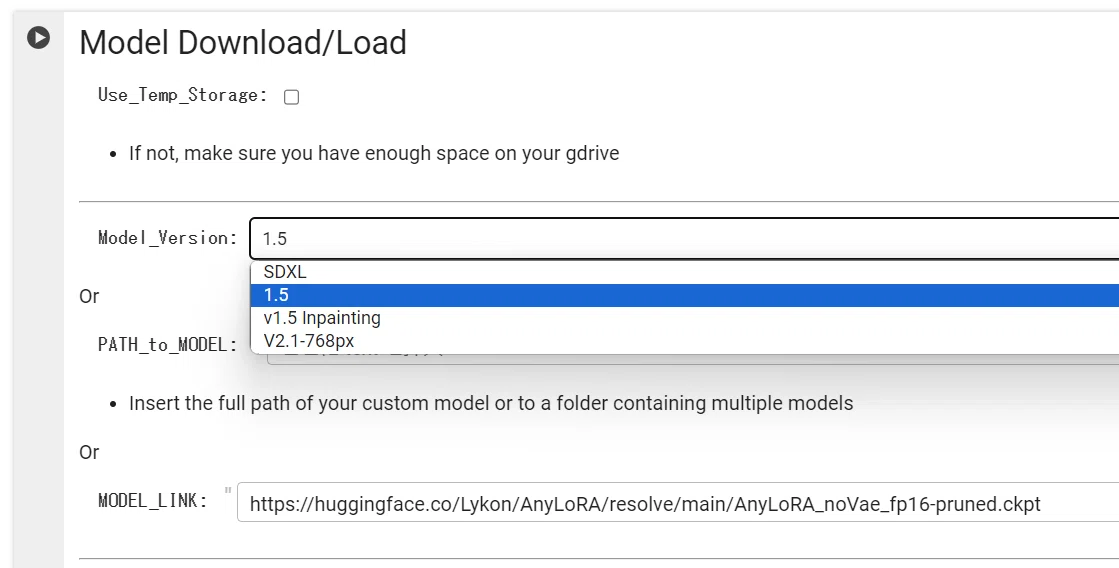The image size is (1119, 568).
Task: Click the Model Download/Load heading
Action: pyautogui.click(x=243, y=42)
